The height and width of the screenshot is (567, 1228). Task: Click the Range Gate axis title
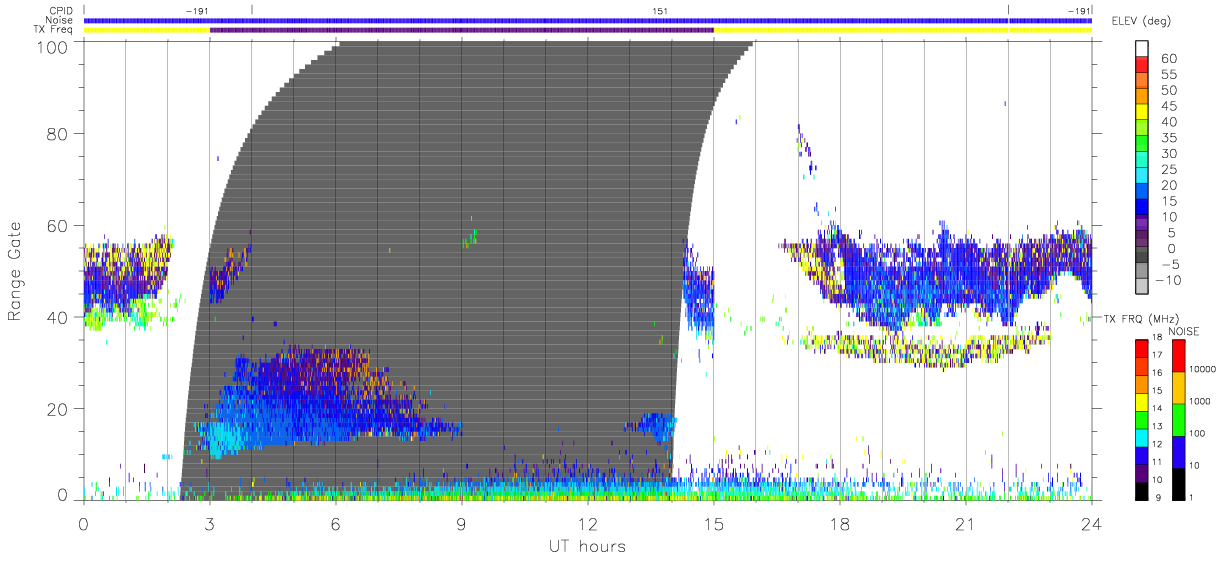pos(17,270)
